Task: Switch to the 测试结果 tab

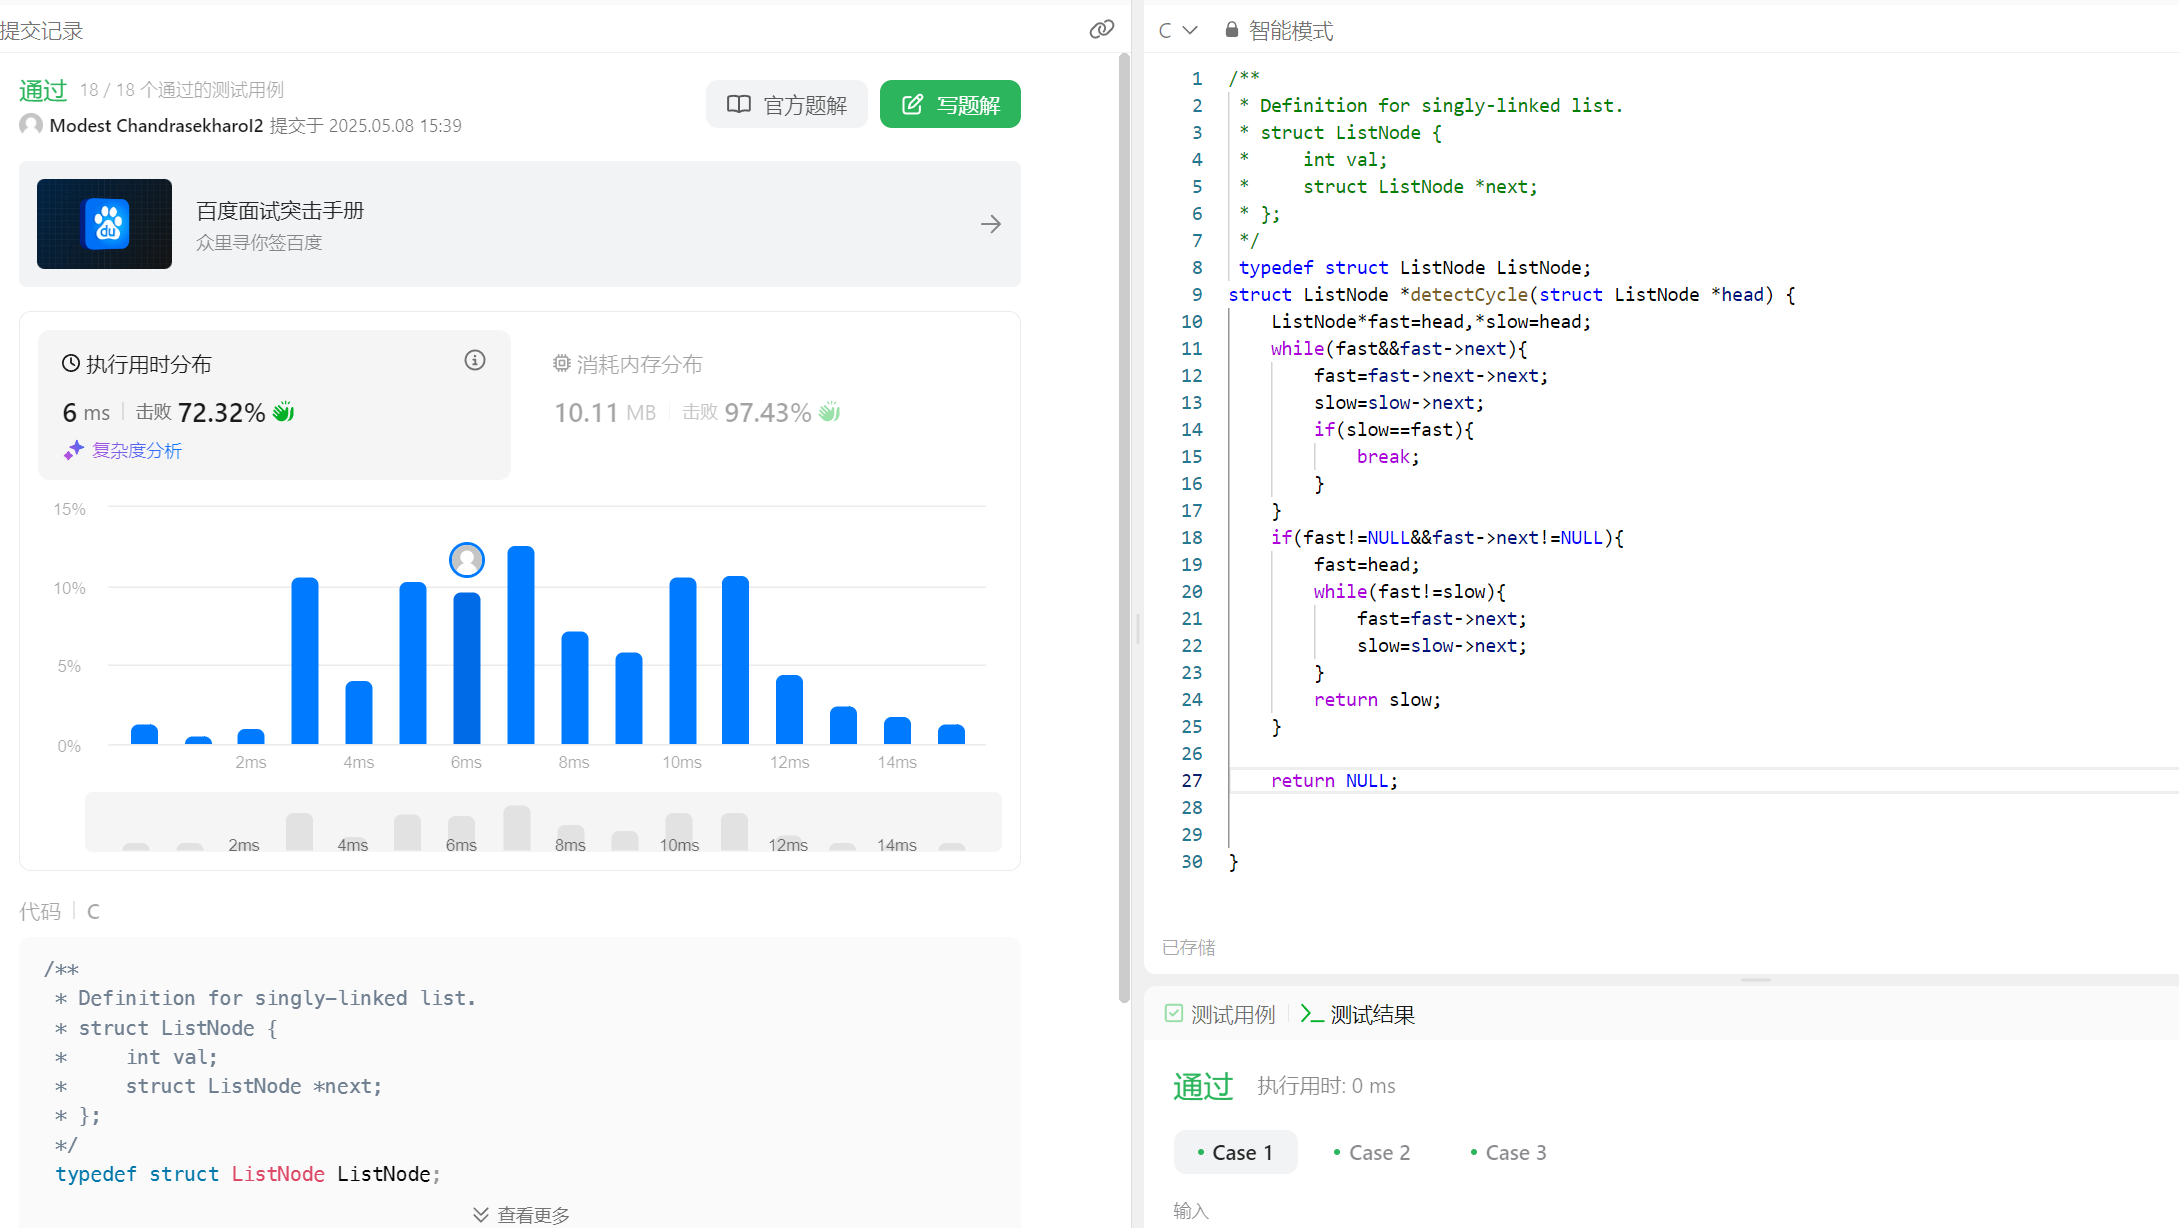Action: [x=1358, y=1014]
